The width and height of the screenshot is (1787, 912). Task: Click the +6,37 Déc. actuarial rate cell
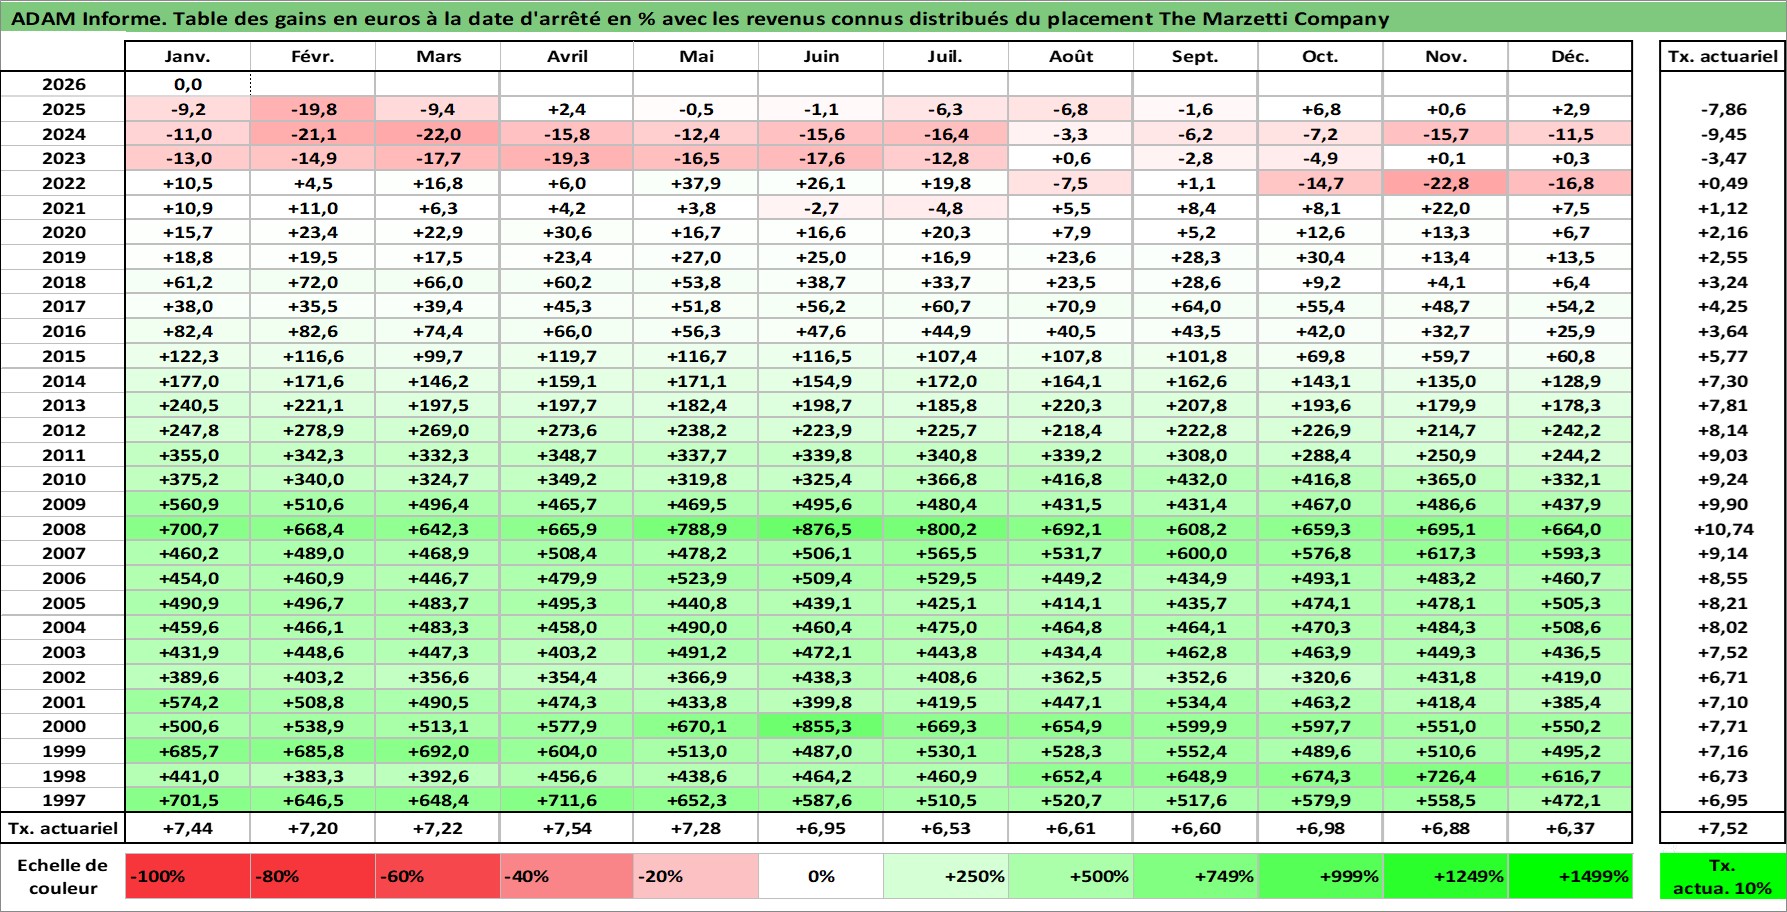[1570, 828]
